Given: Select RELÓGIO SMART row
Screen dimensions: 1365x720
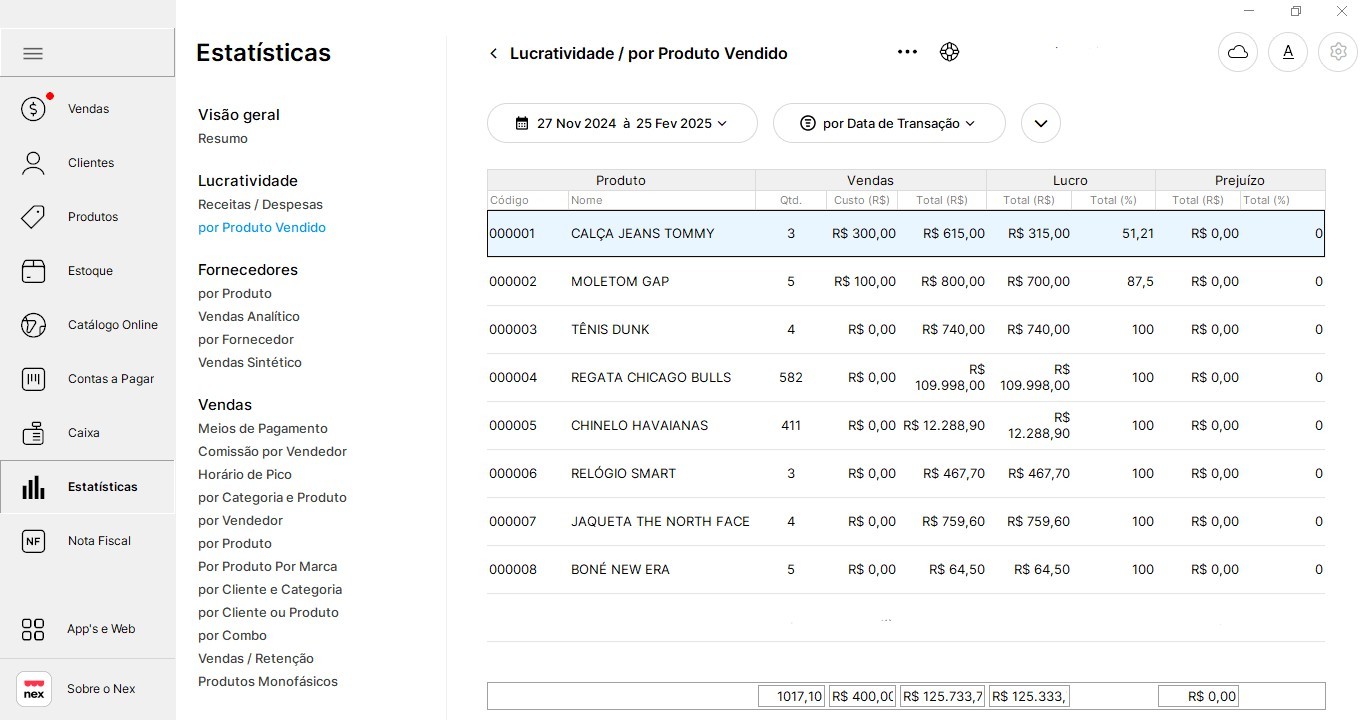Looking at the screenshot, I should (906, 474).
